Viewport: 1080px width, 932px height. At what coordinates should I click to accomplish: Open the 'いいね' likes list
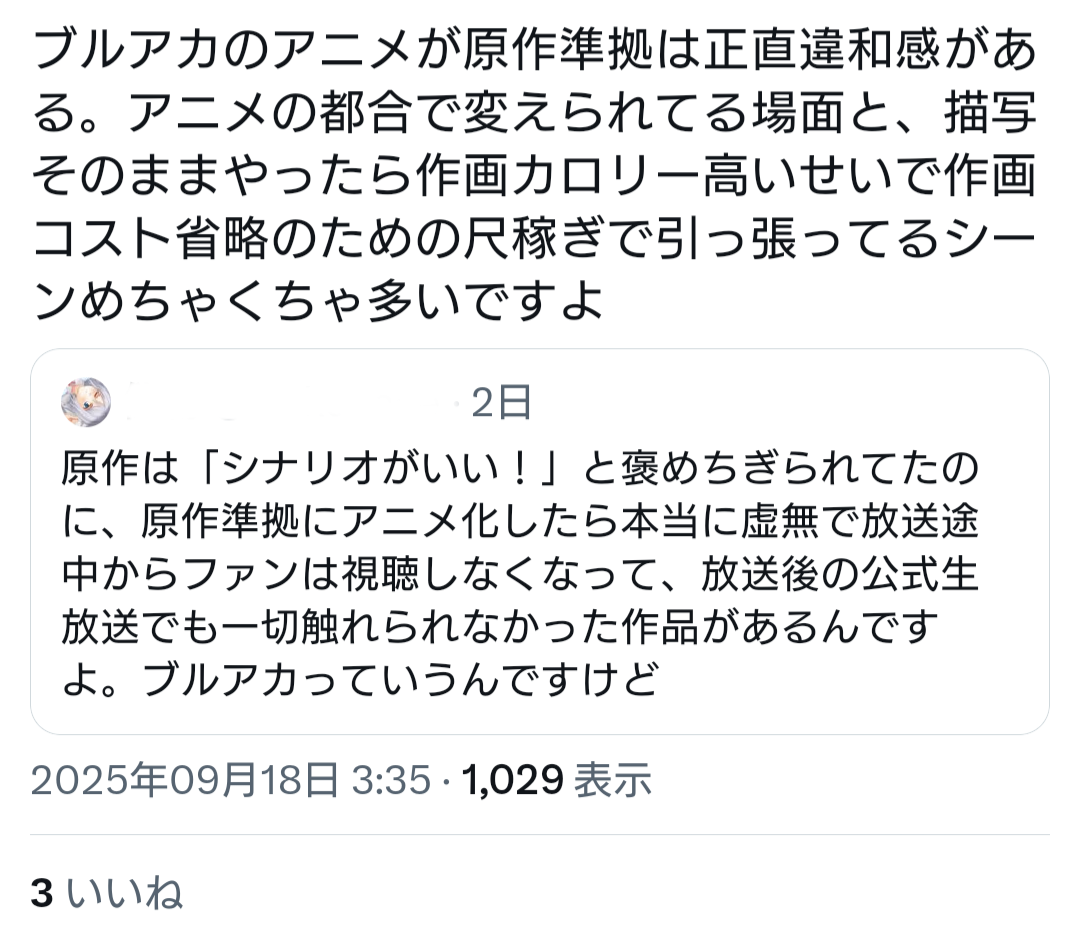pos(125,893)
